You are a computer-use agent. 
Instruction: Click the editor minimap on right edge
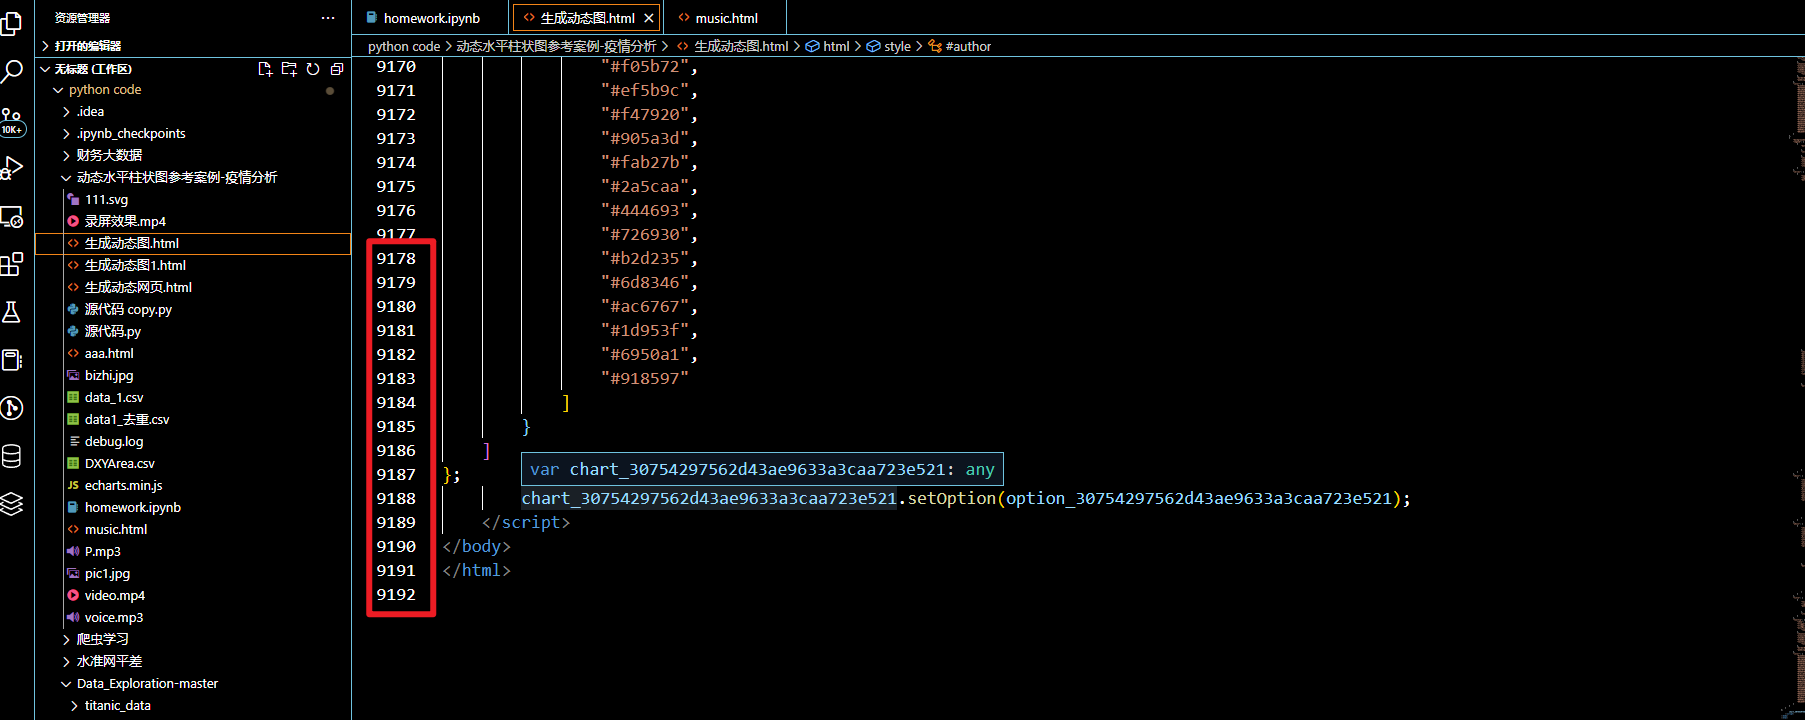1799,388
